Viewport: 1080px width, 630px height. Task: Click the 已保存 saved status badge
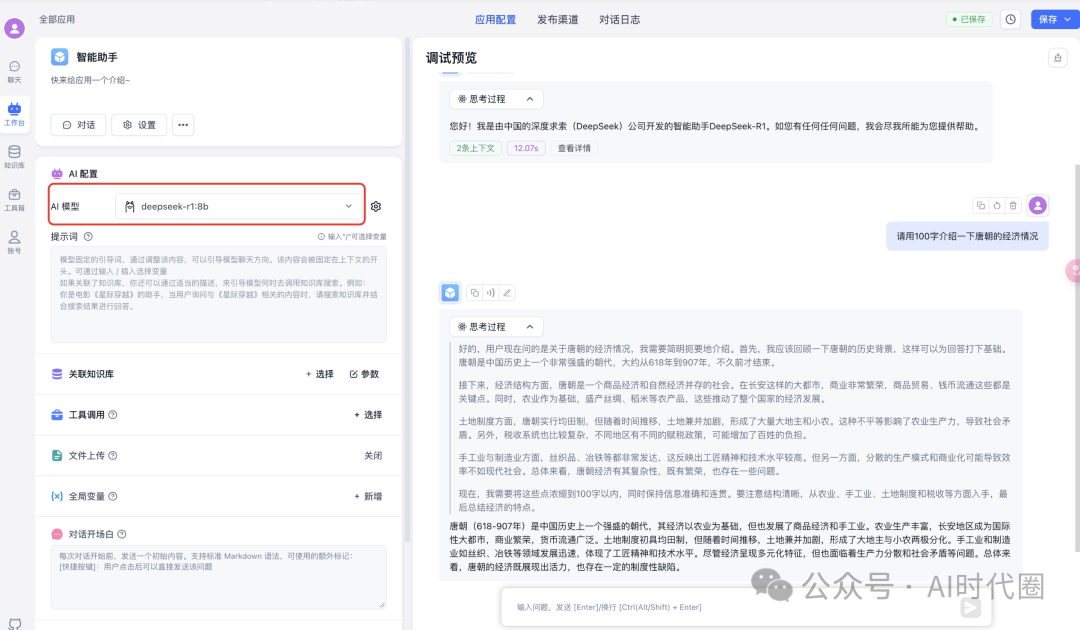969,19
